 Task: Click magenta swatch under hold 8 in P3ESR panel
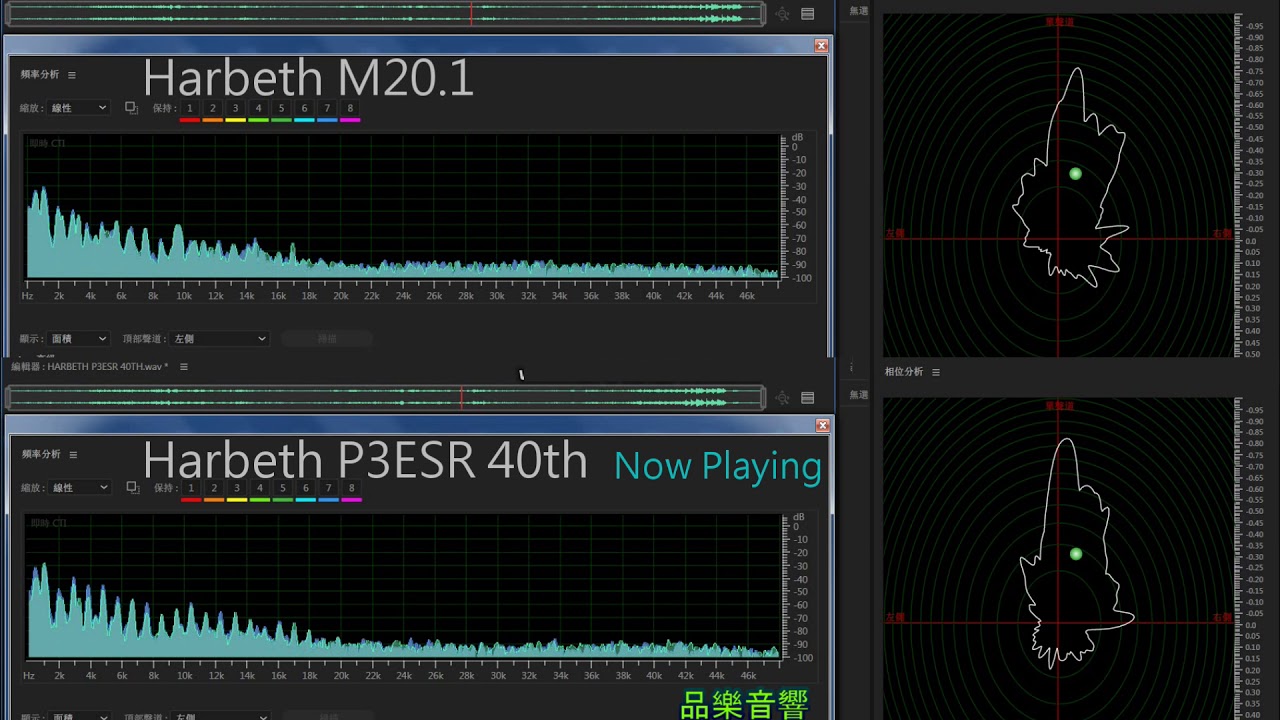click(x=352, y=500)
